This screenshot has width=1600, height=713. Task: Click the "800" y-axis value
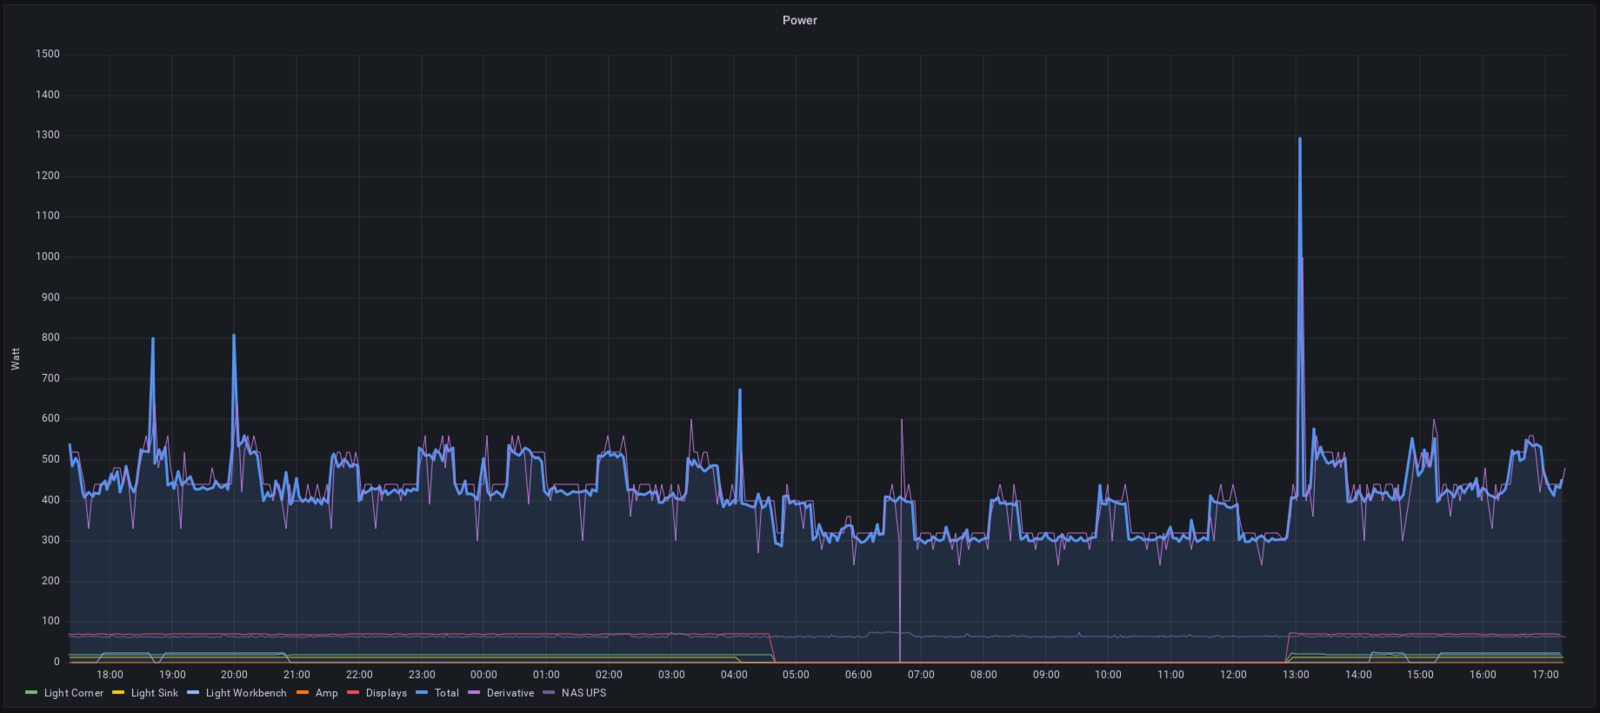[x=50, y=338]
